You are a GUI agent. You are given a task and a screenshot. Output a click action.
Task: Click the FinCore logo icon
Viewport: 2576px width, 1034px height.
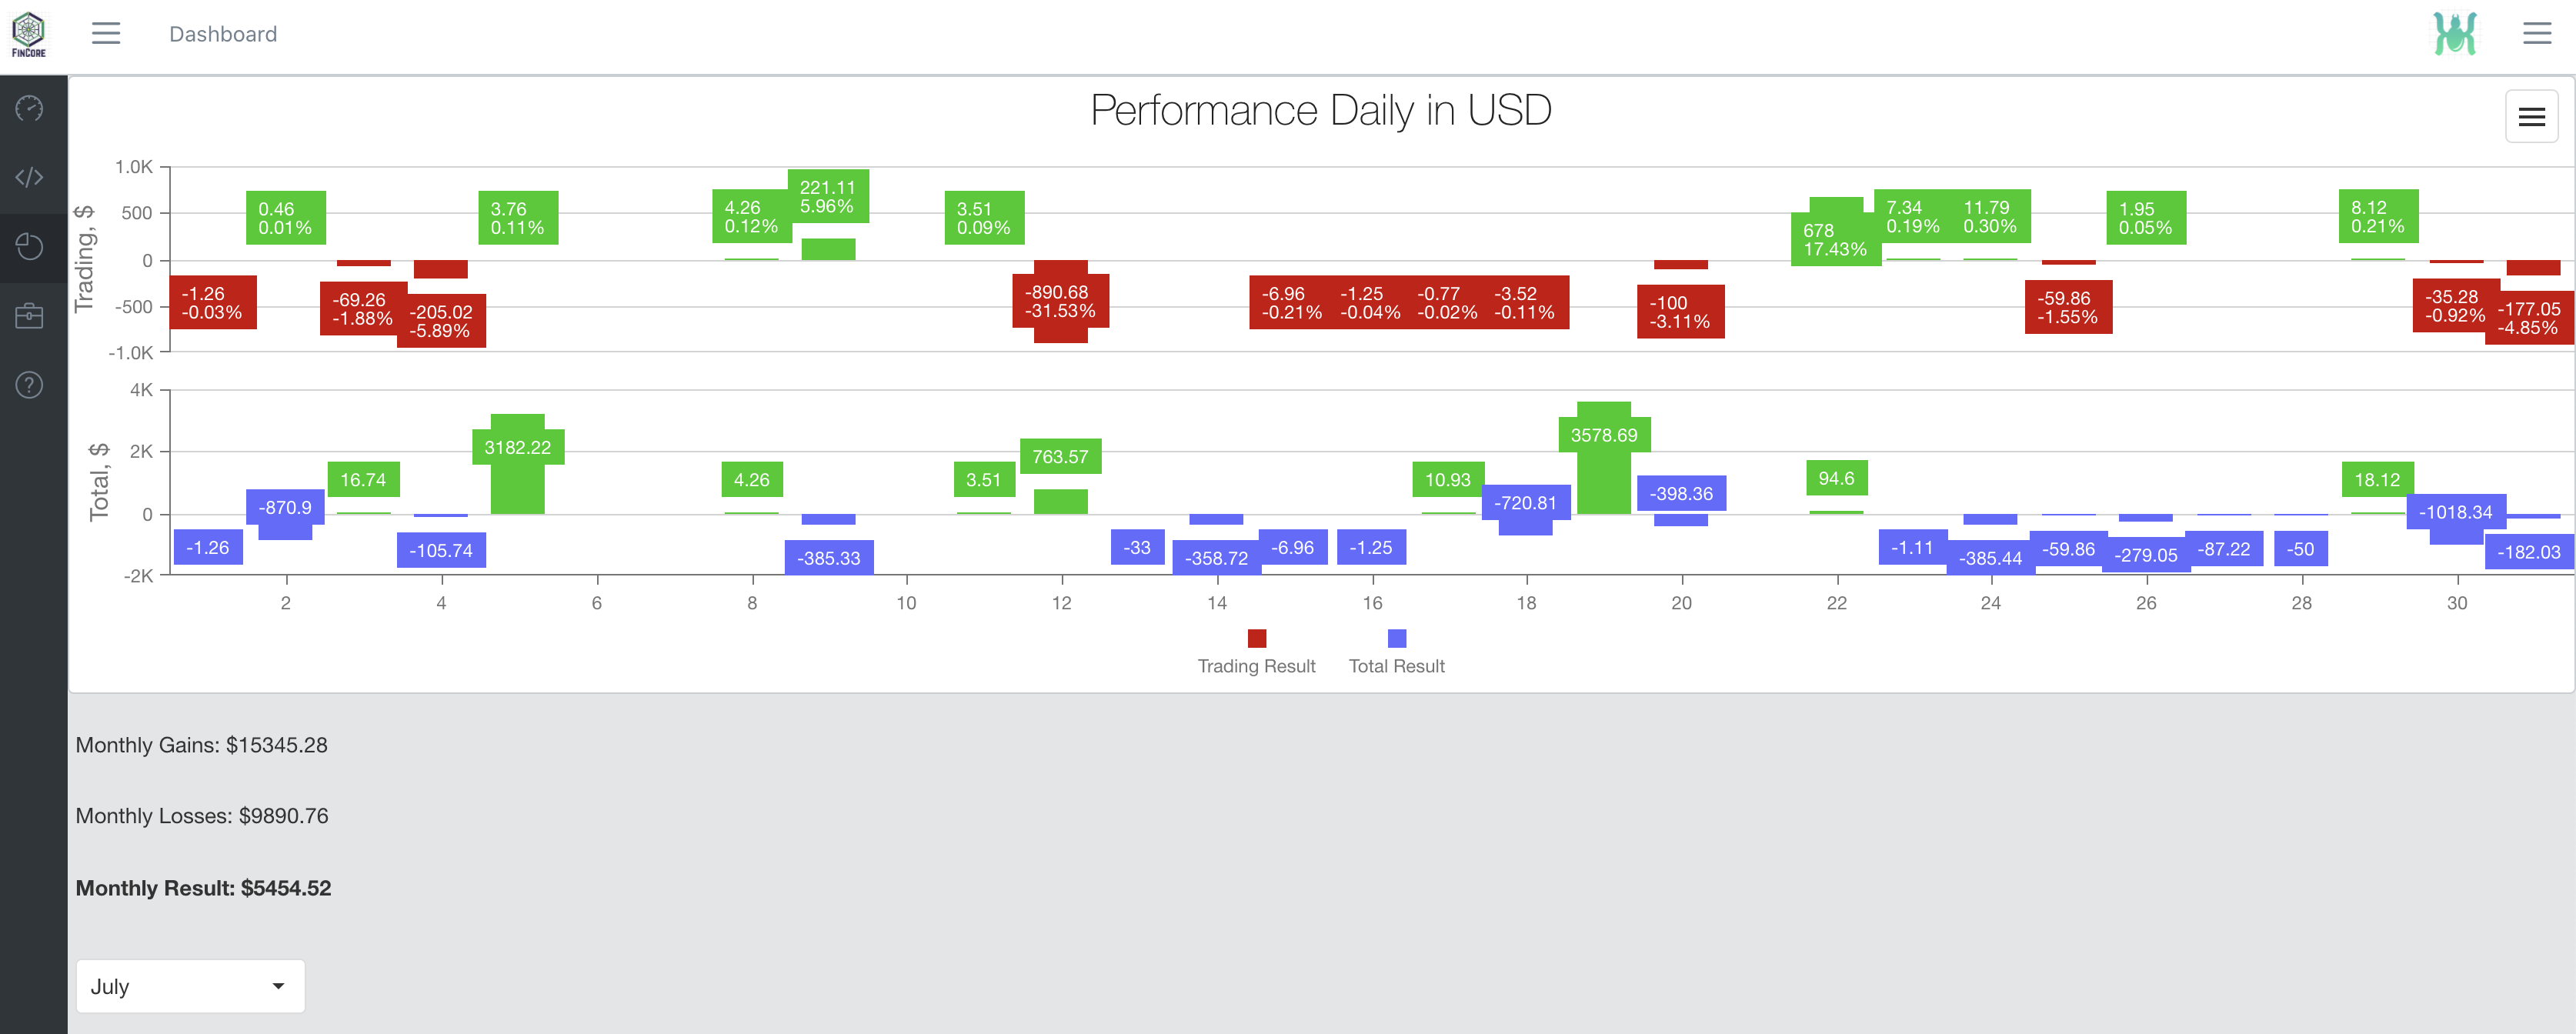pos(28,34)
